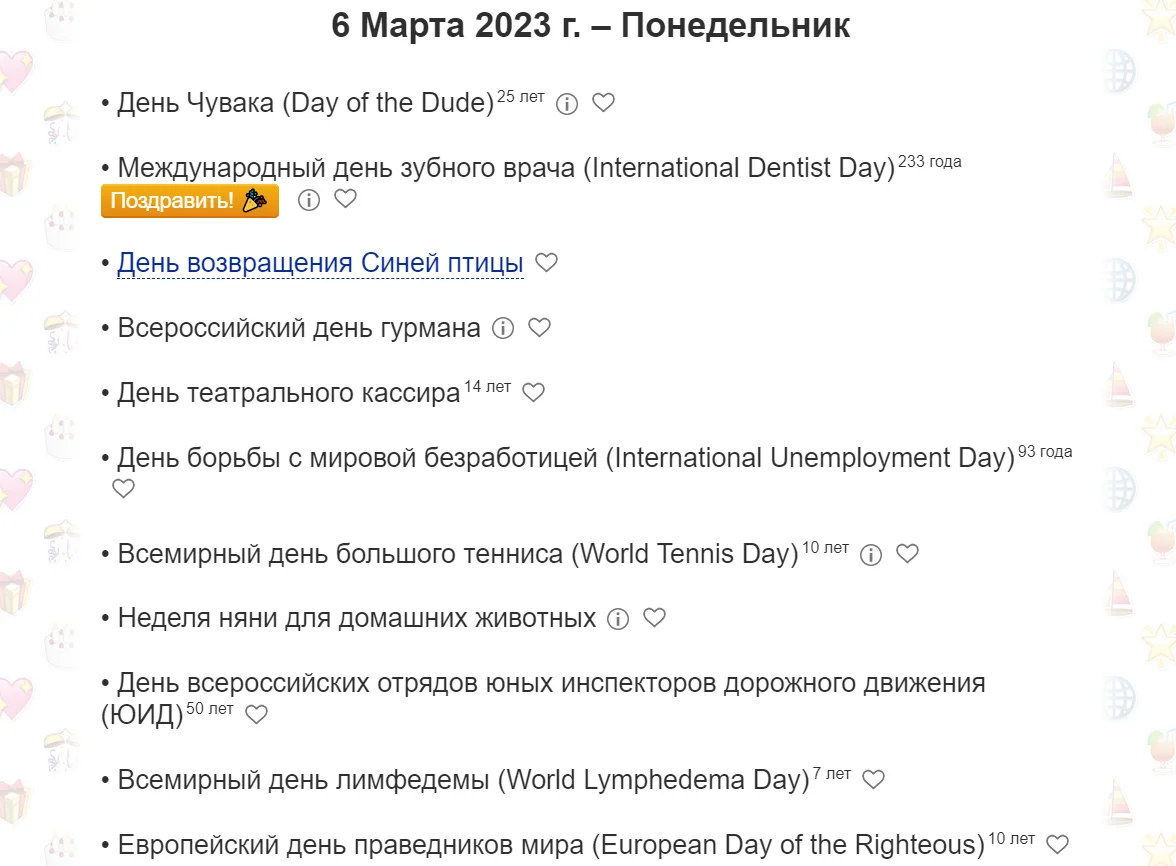This screenshot has width=1176, height=866.
Task: Toggle heart for Неделя няни для домашних животных
Action: (655, 618)
